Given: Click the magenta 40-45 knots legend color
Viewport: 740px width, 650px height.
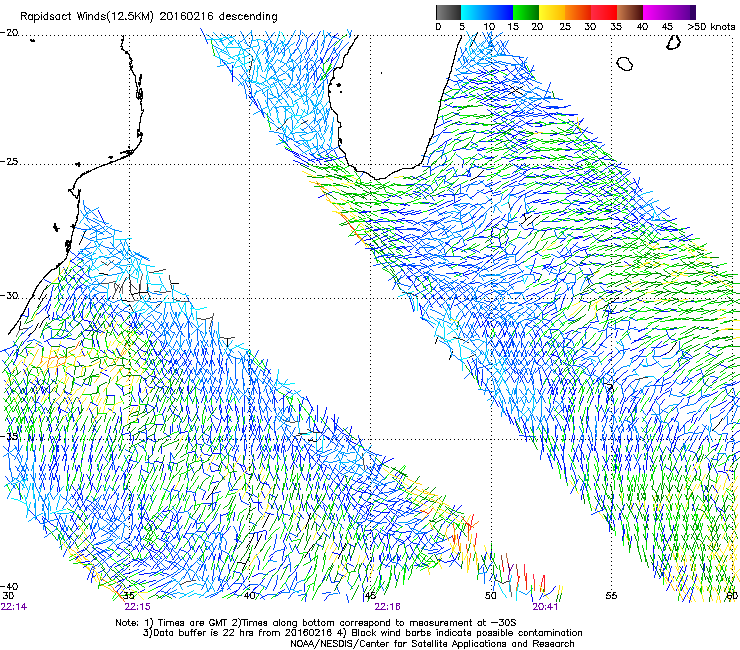Looking at the screenshot, I should tap(656, 12).
